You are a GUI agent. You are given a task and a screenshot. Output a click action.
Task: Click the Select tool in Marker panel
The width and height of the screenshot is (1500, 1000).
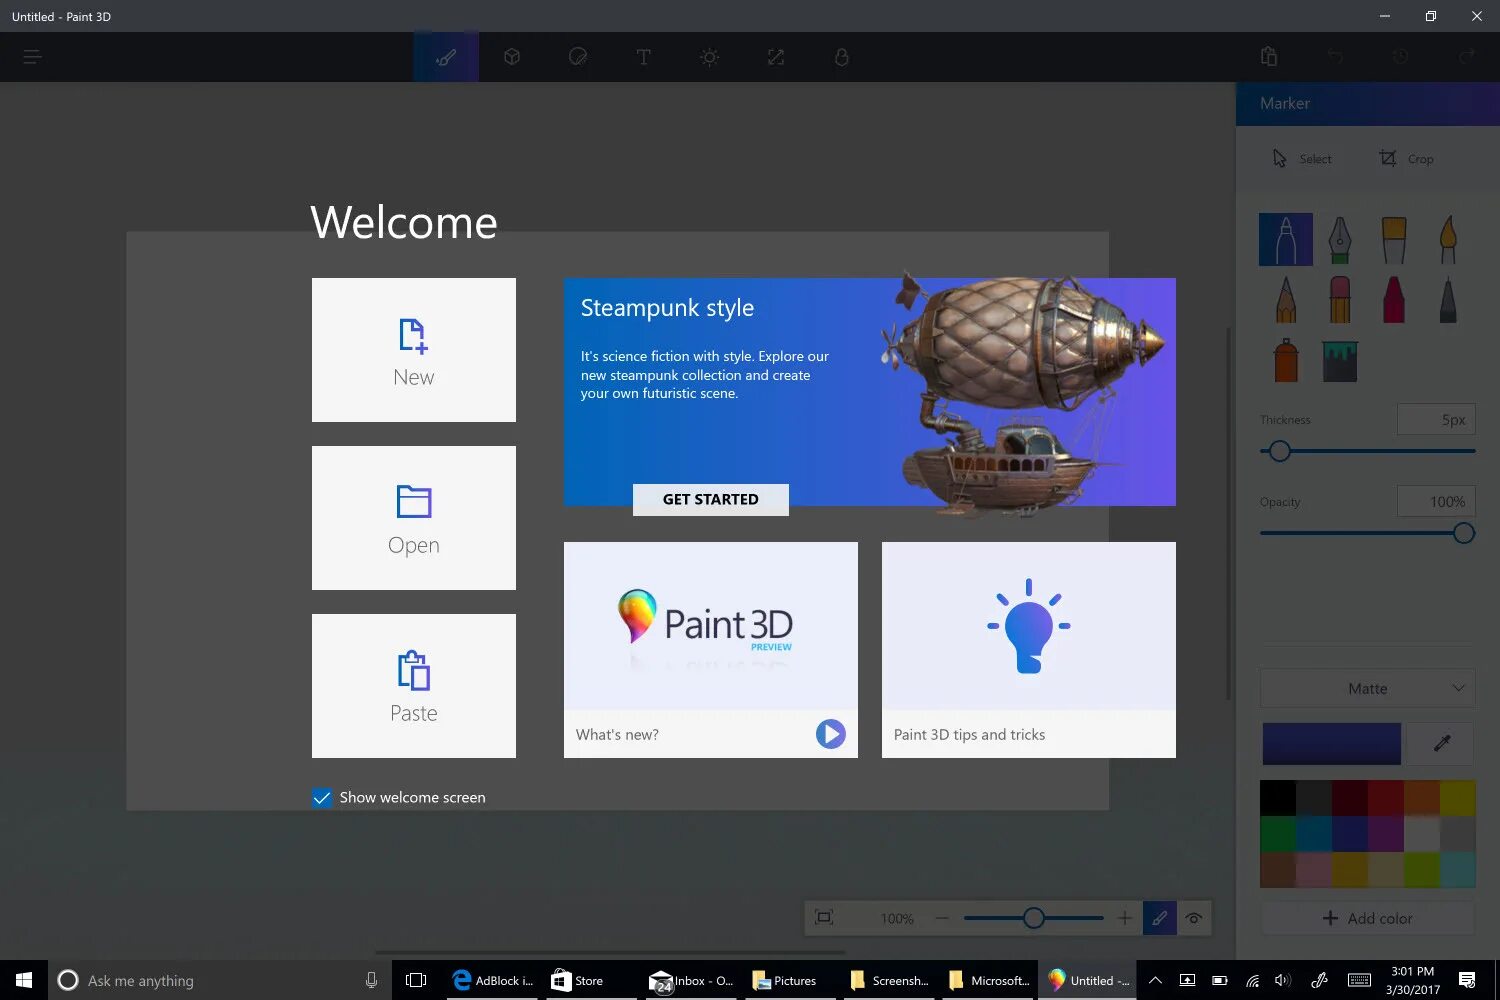click(1303, 158)
